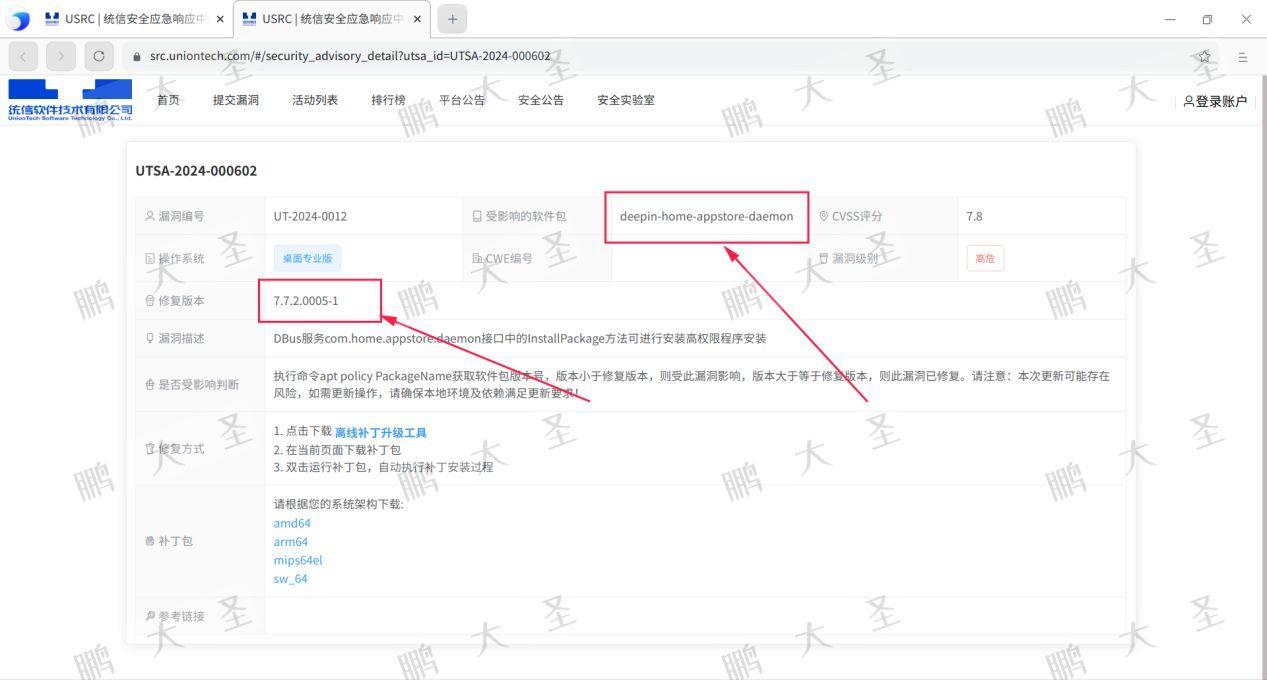Bookmark this page with the star icon
The height and width of the screenshot is (680, 1267).
coord(1204,57)
